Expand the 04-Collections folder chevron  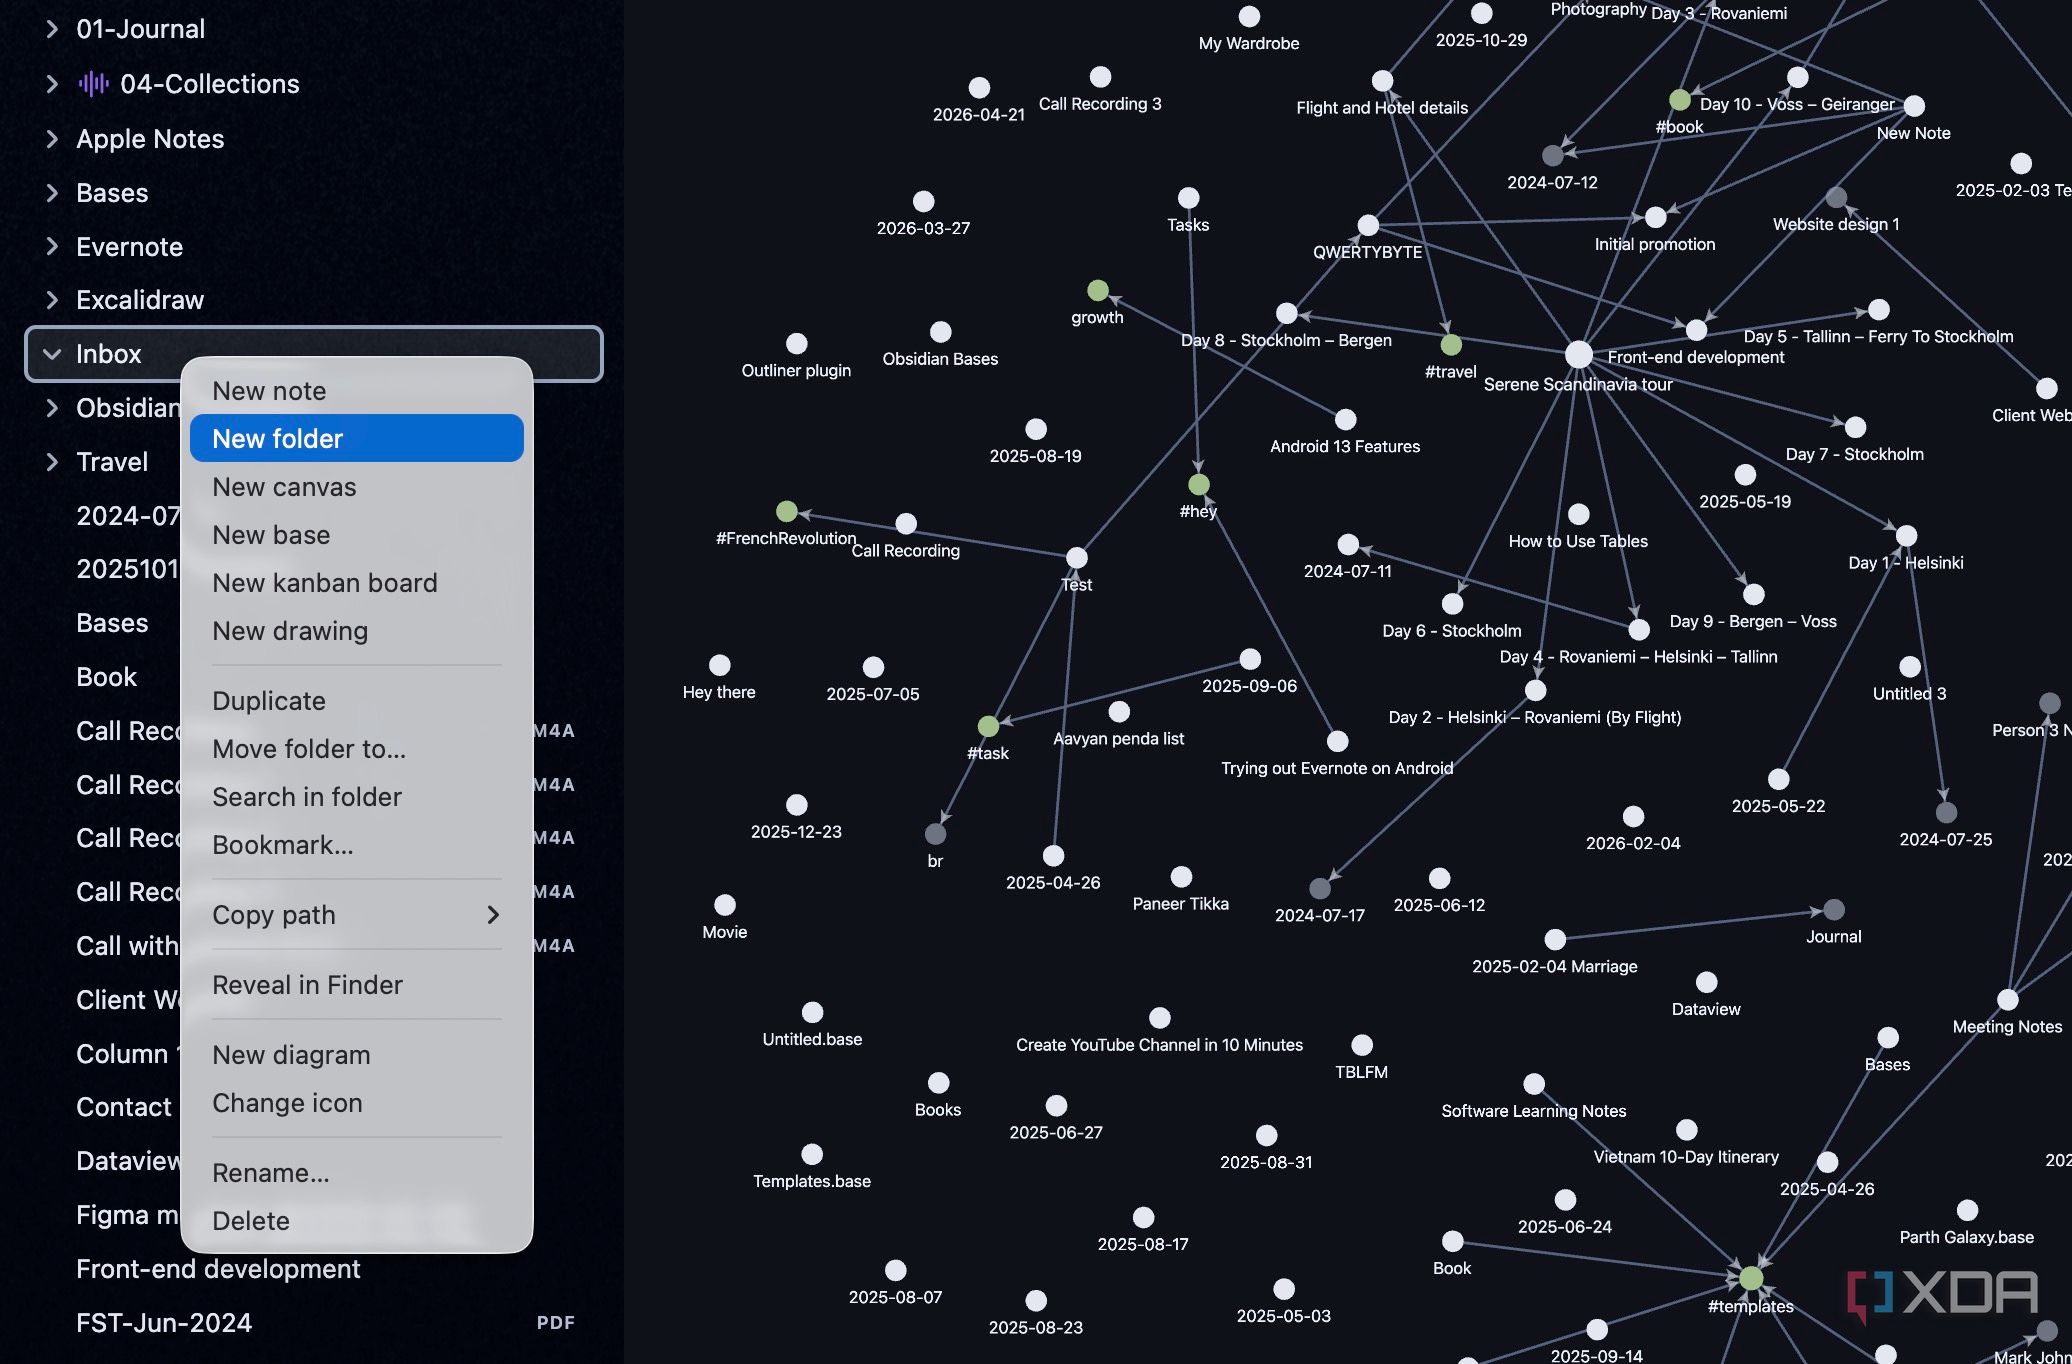[x=52, y=84]
